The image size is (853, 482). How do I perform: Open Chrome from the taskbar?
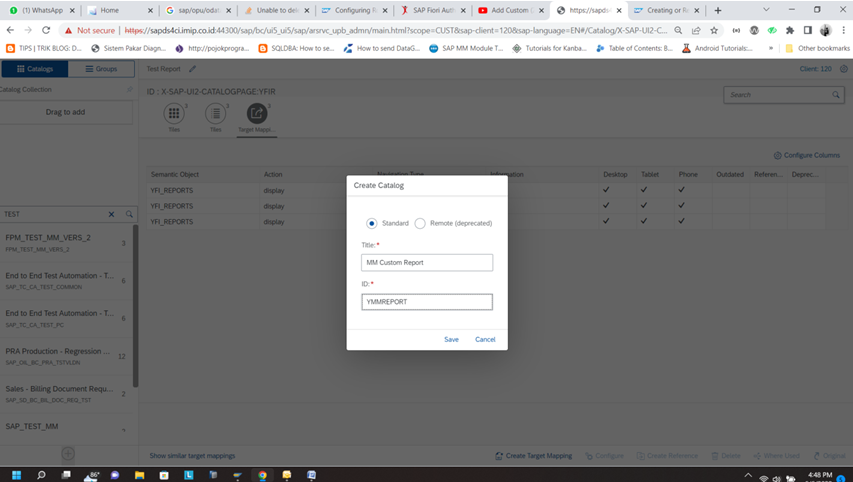(x=262, y=475)
